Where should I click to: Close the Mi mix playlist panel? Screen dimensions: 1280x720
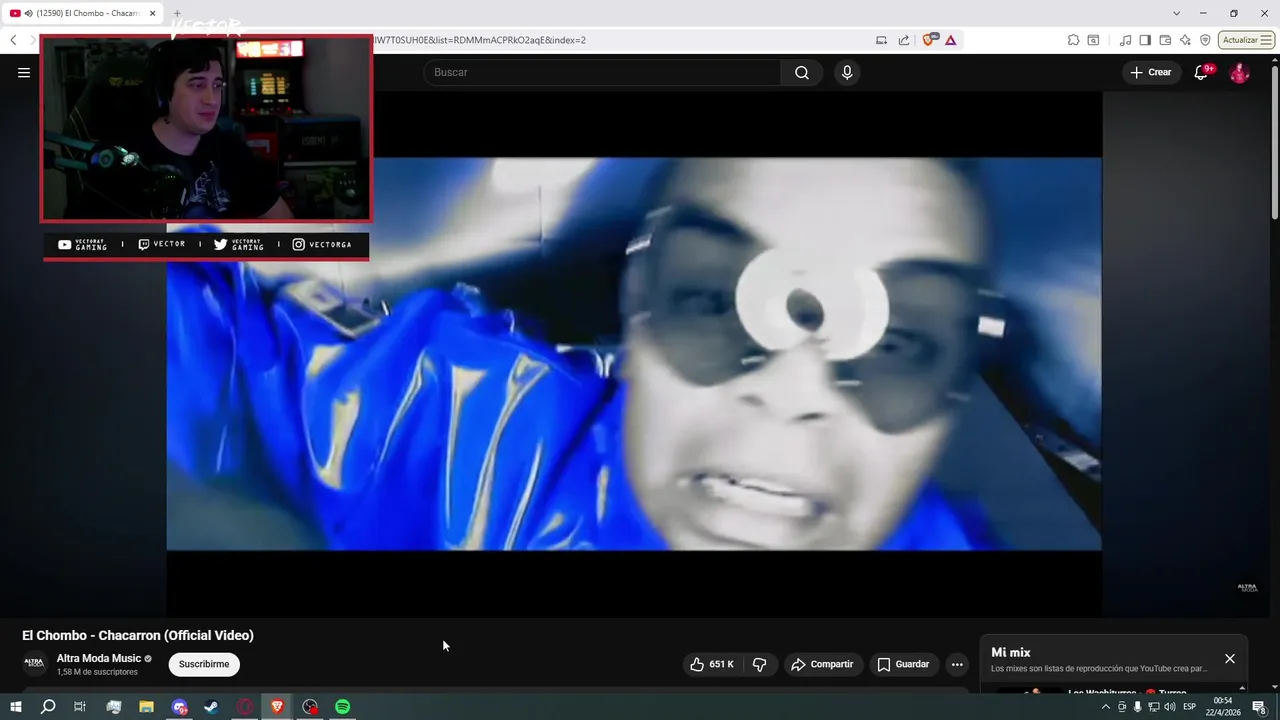[1230, 659]
